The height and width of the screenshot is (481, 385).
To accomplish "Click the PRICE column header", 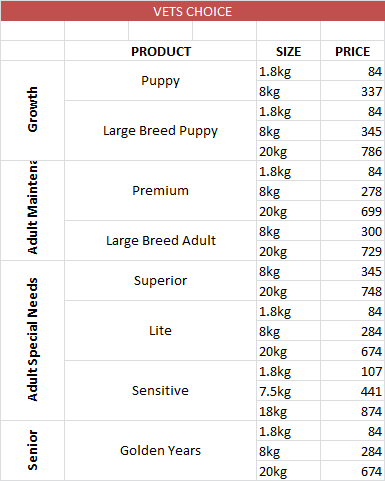I will point(352,51).
